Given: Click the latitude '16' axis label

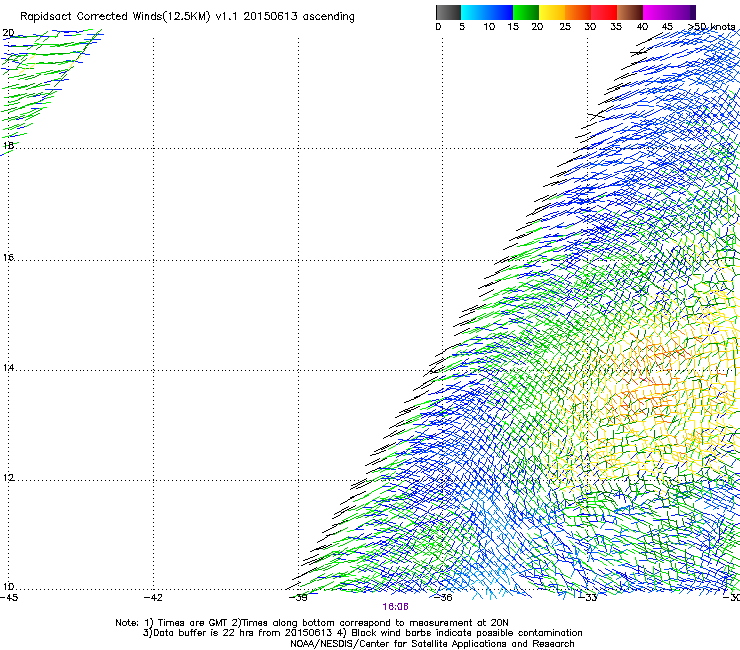Looking at the screenshot, I should pos(8,257).
